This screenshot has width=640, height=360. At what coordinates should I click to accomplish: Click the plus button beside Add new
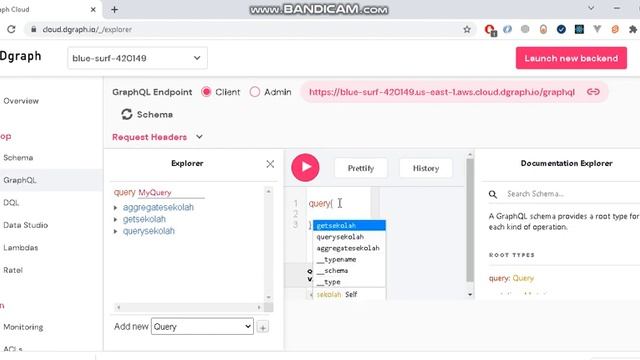(263, 327)
